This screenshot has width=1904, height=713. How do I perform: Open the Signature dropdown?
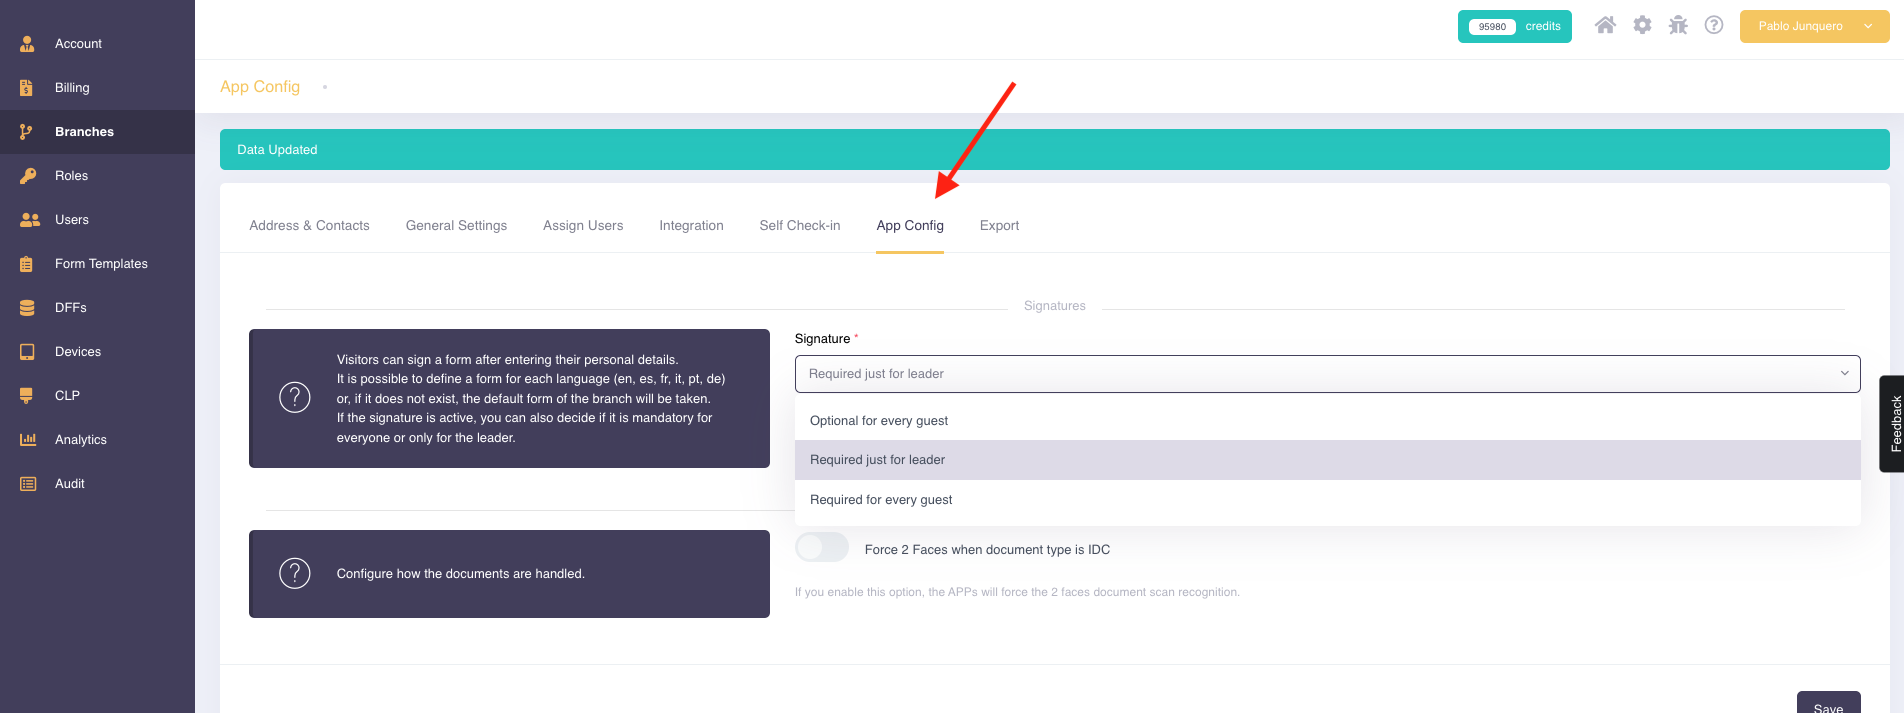[x=1327, y=374]
